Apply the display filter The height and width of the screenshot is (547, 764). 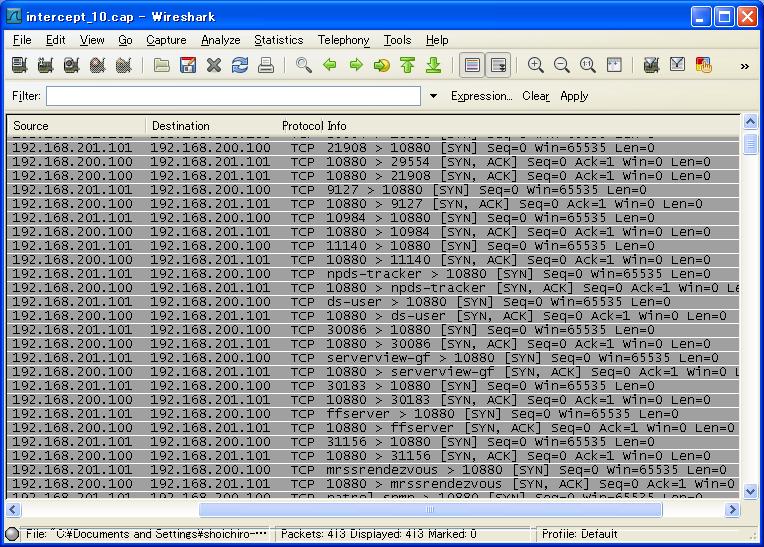tap(574, 96)
